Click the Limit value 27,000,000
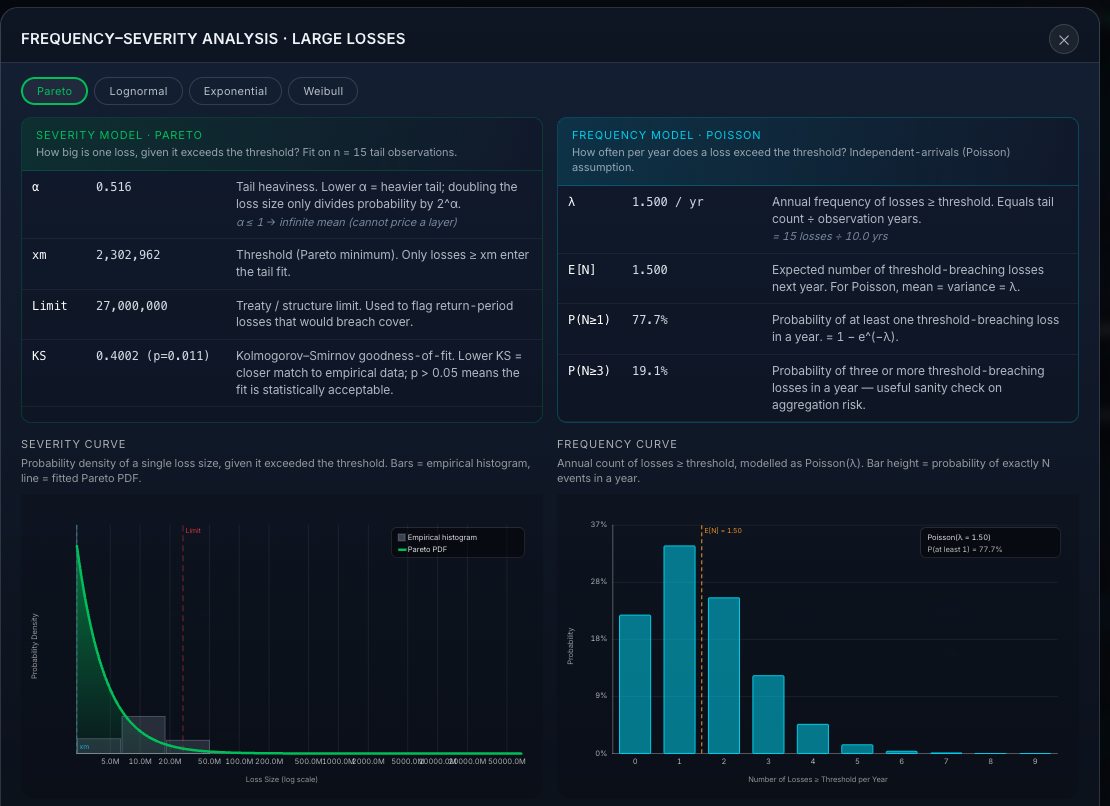The width and height of the screenshot is (1110, 806). point(132,306)
